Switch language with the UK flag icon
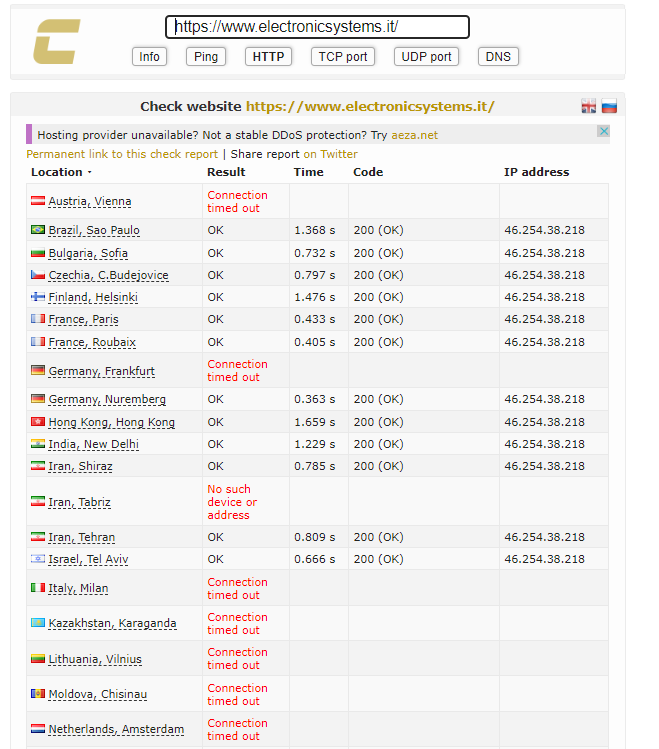 point(589,107)
